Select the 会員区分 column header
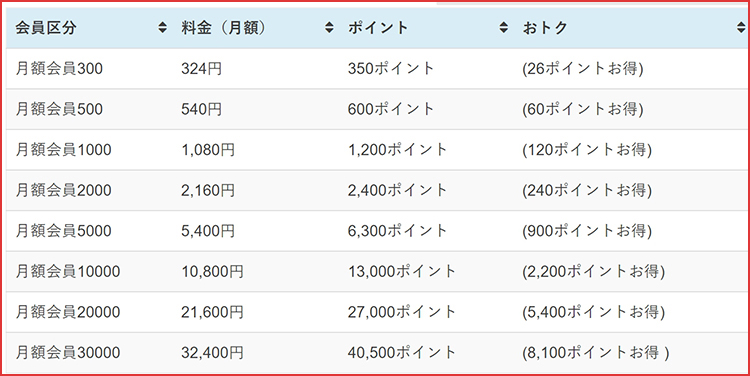This screenshot has width=750, height=376. click(x=45, y=28)
